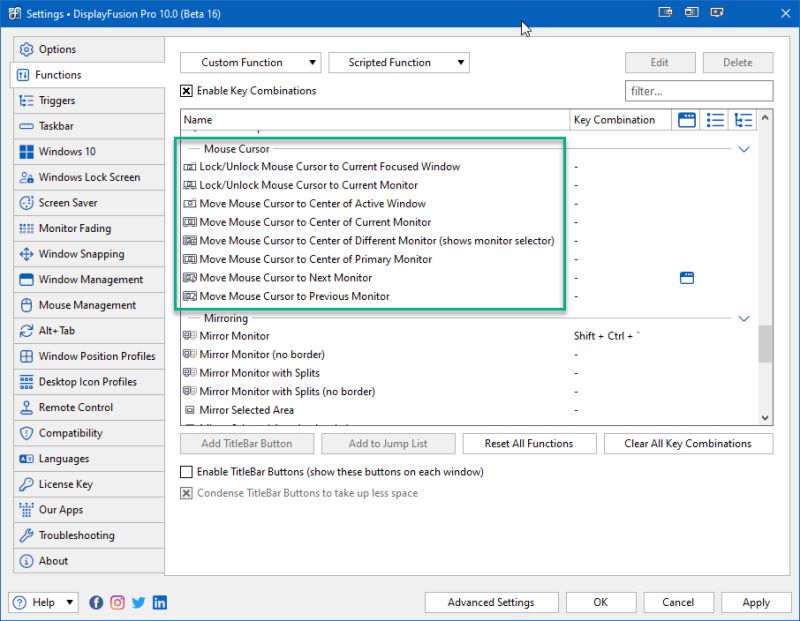Image resolution: width=800 pixels, height=621 pixels.
Task: Click first monitor icon in title bar
Action: point(665,12)
